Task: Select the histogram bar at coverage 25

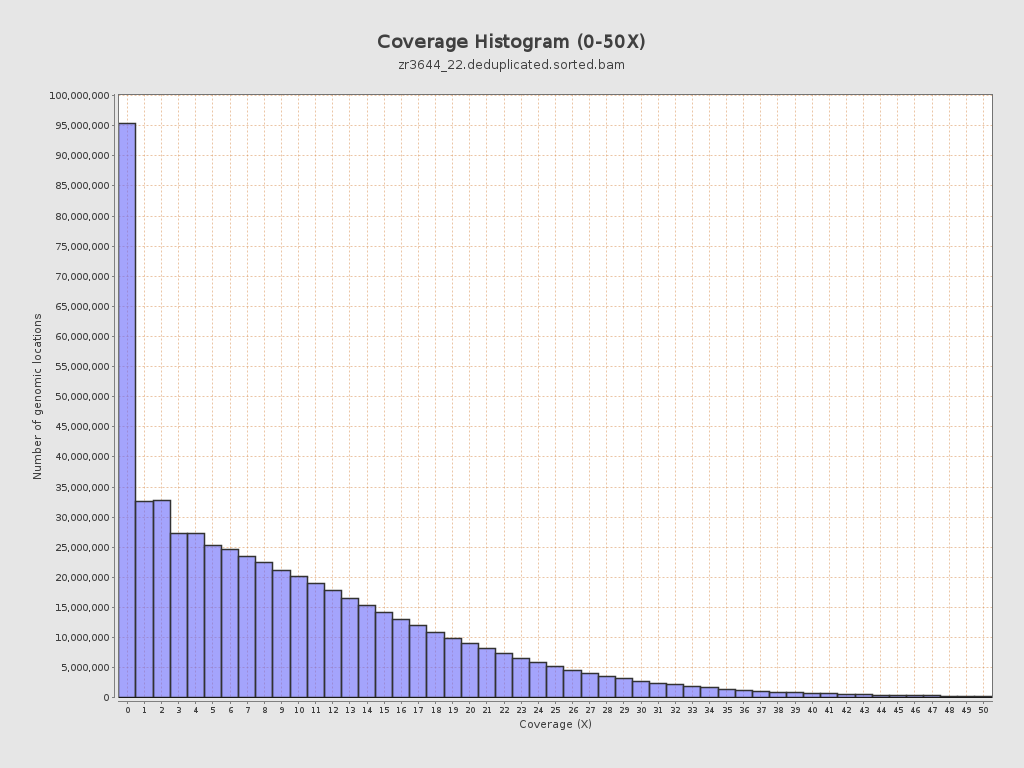Action: 555,682
